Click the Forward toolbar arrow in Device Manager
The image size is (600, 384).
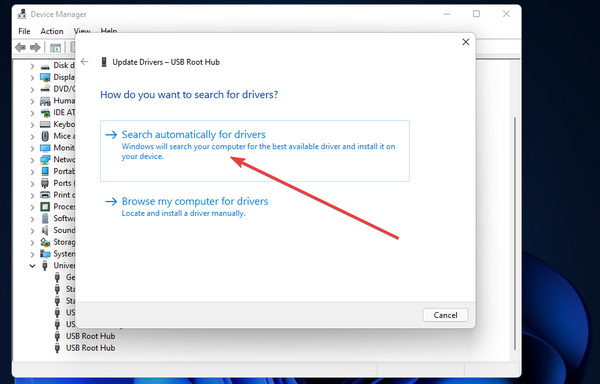[x=35, y=47]
